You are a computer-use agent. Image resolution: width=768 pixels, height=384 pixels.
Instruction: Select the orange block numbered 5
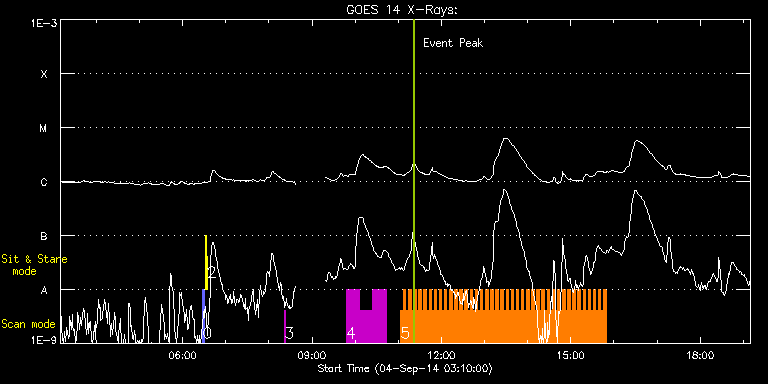504,316
